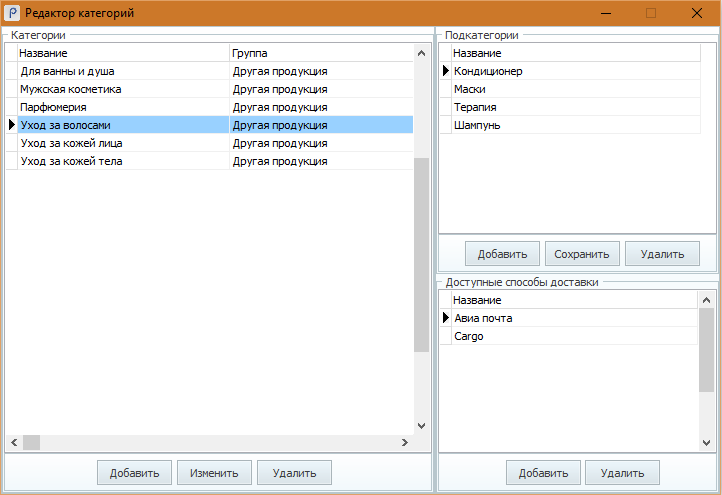Click the app icon in title bar
Screen dimensions: 722x495
click(x=13, y=13)
